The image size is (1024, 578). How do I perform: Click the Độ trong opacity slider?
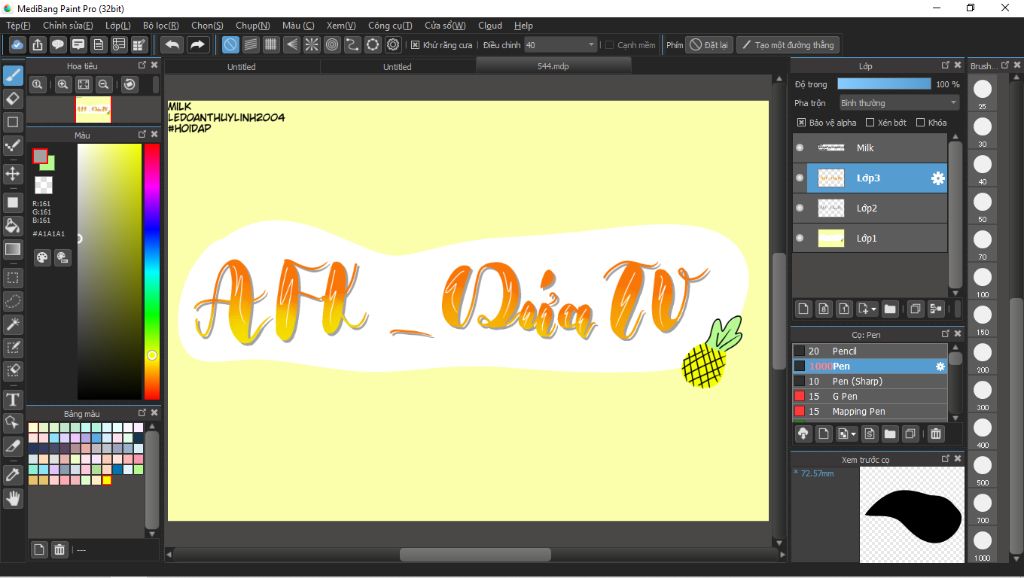884,84
